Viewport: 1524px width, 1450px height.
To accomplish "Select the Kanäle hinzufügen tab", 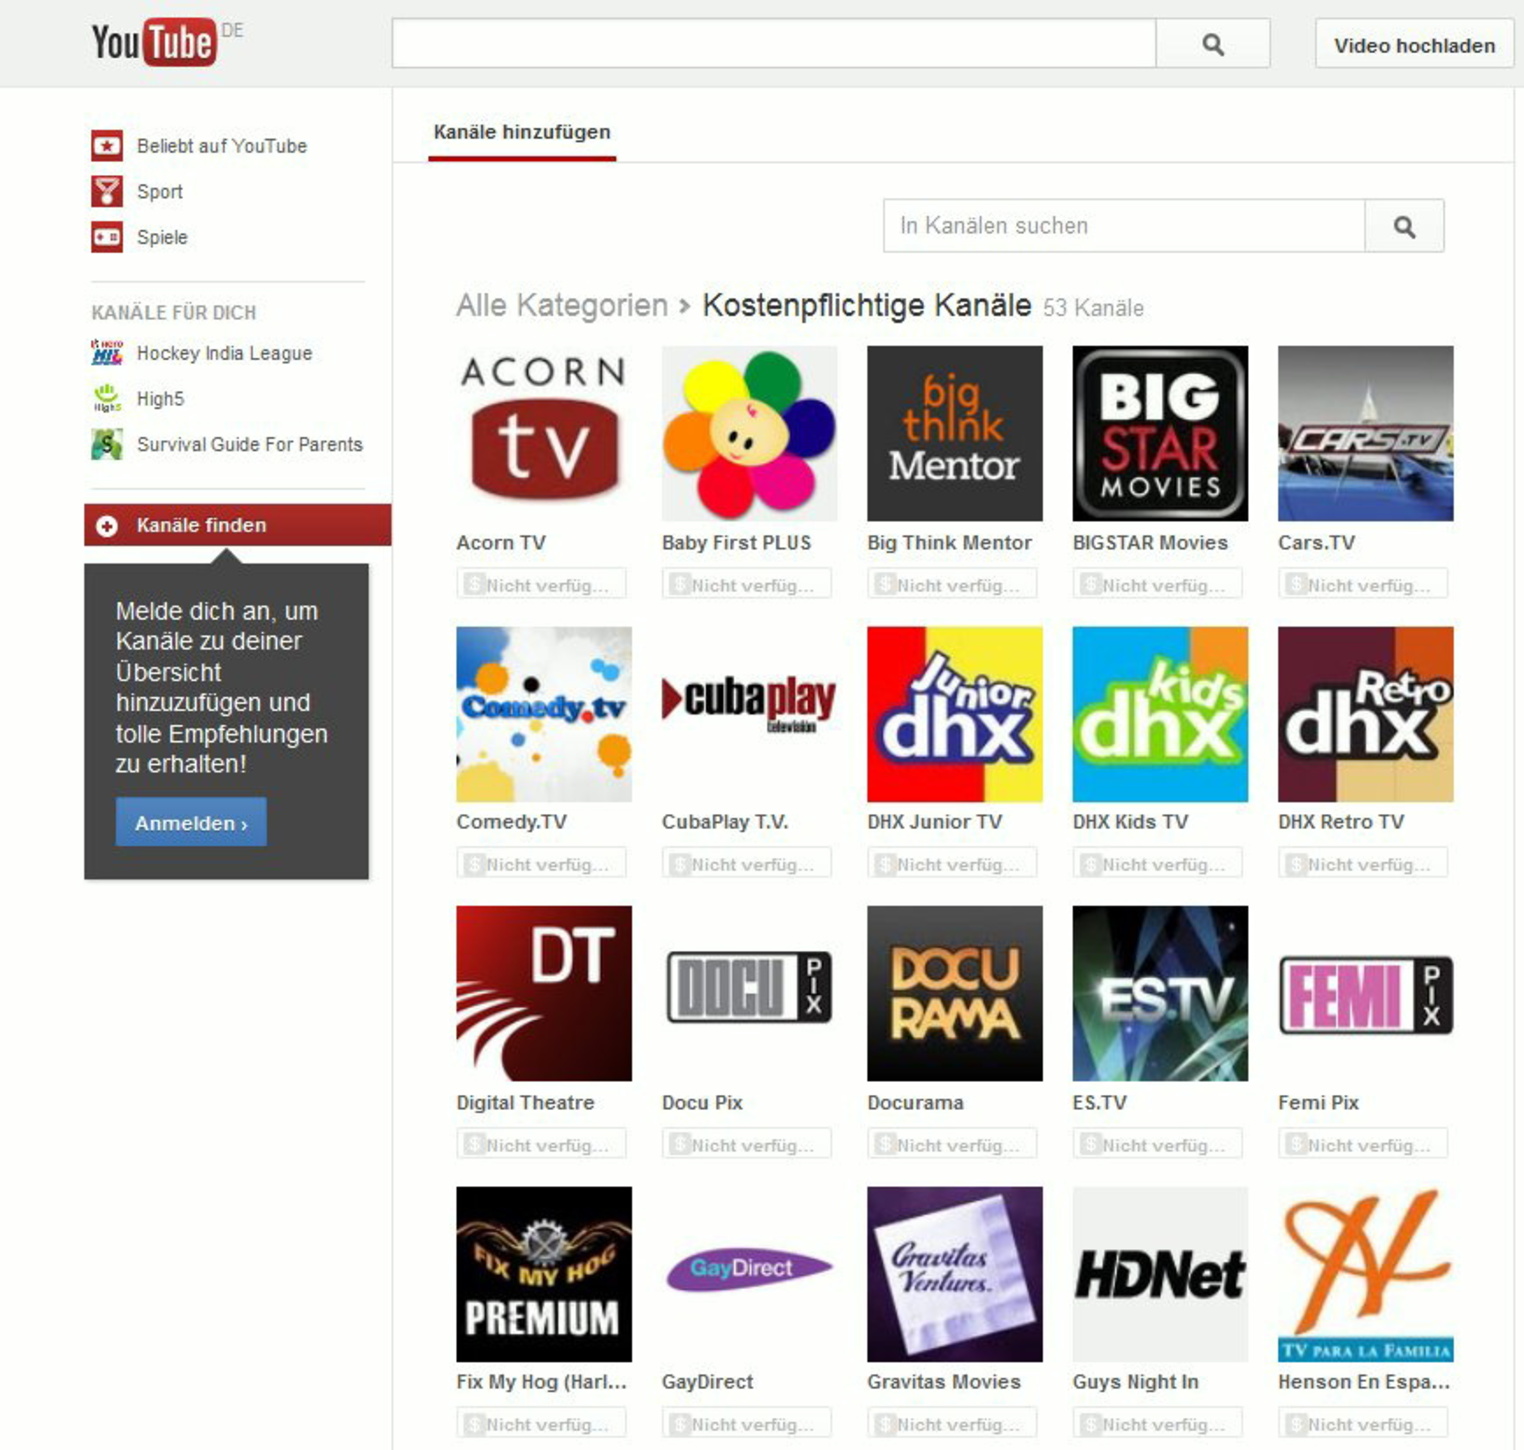I will coord(522,133).
